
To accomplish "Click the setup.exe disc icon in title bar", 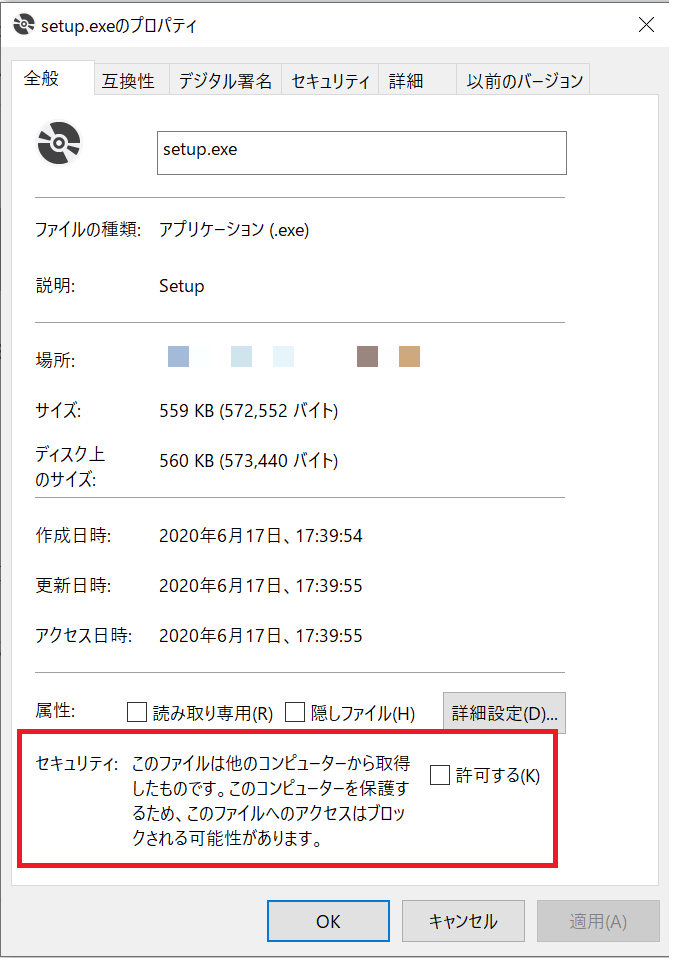I will [24, 24].
